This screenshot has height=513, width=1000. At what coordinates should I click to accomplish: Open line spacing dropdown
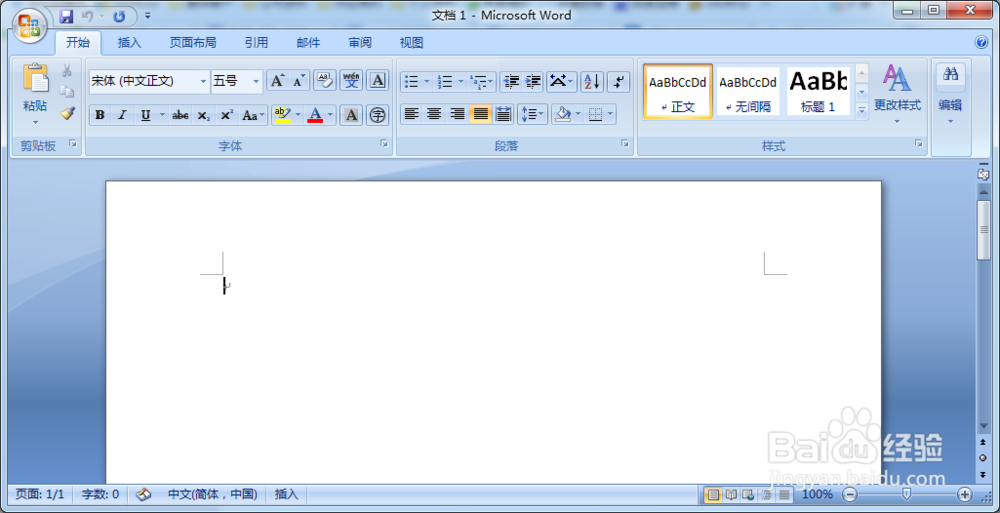coord(533,114)
